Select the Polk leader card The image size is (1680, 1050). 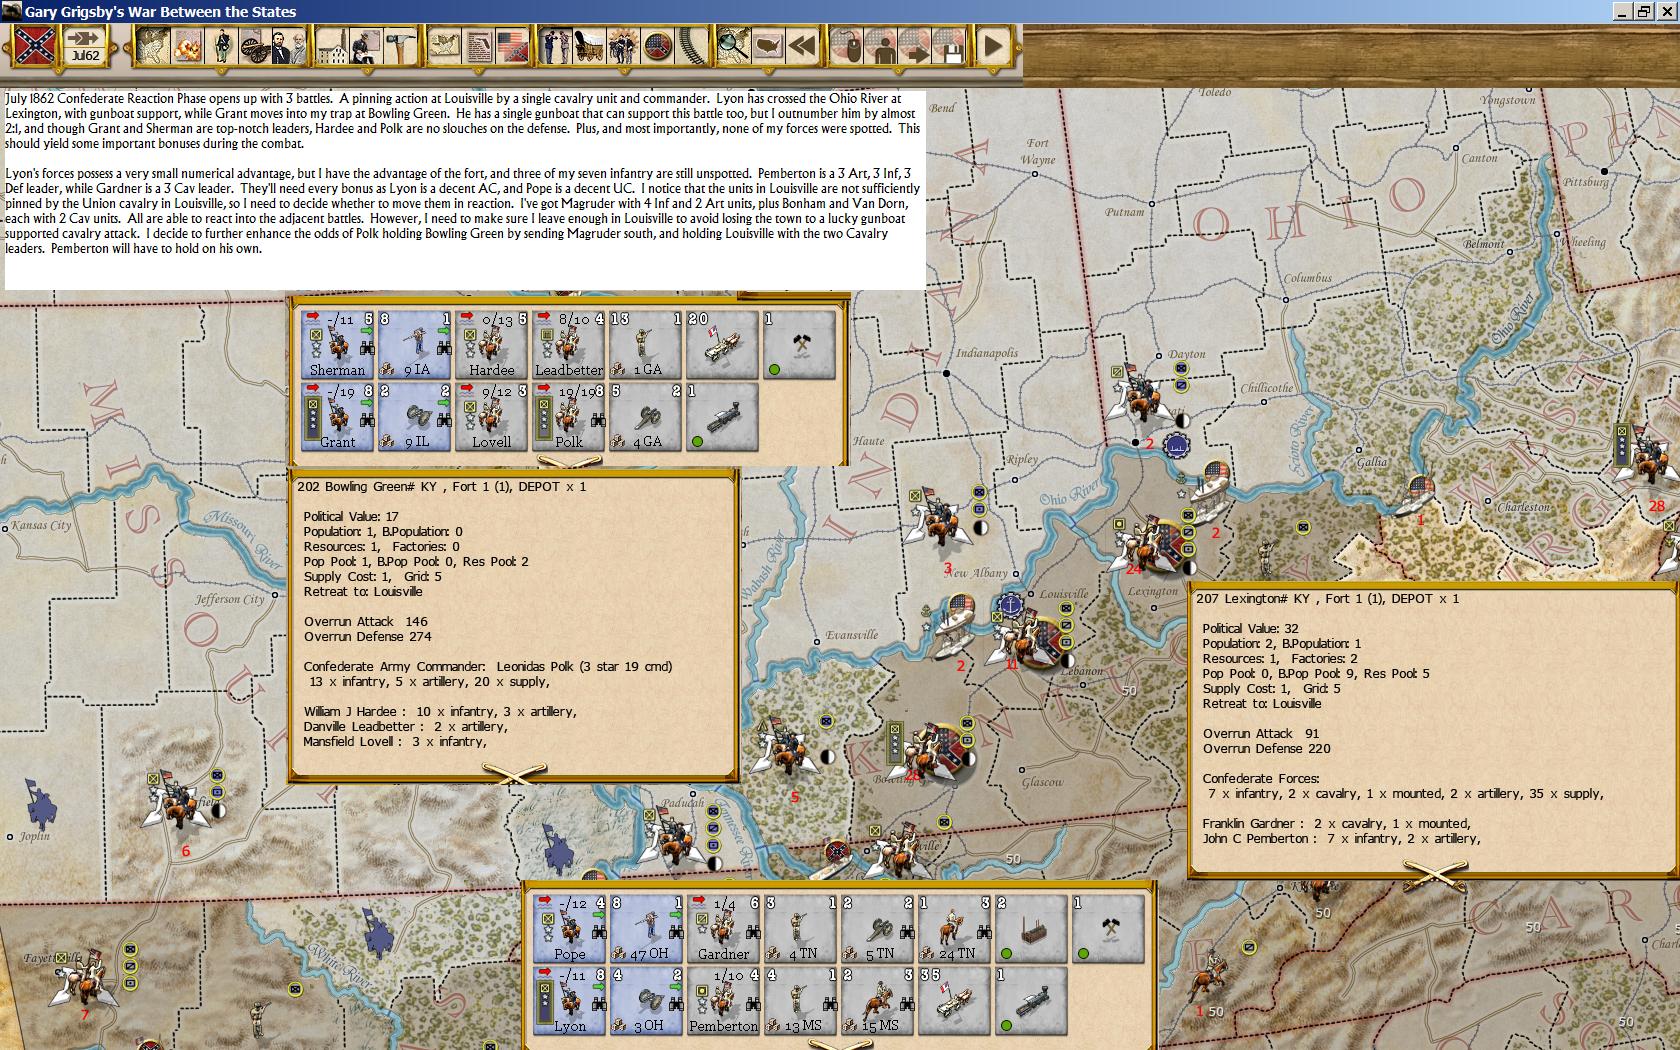(x=568, y=416)
